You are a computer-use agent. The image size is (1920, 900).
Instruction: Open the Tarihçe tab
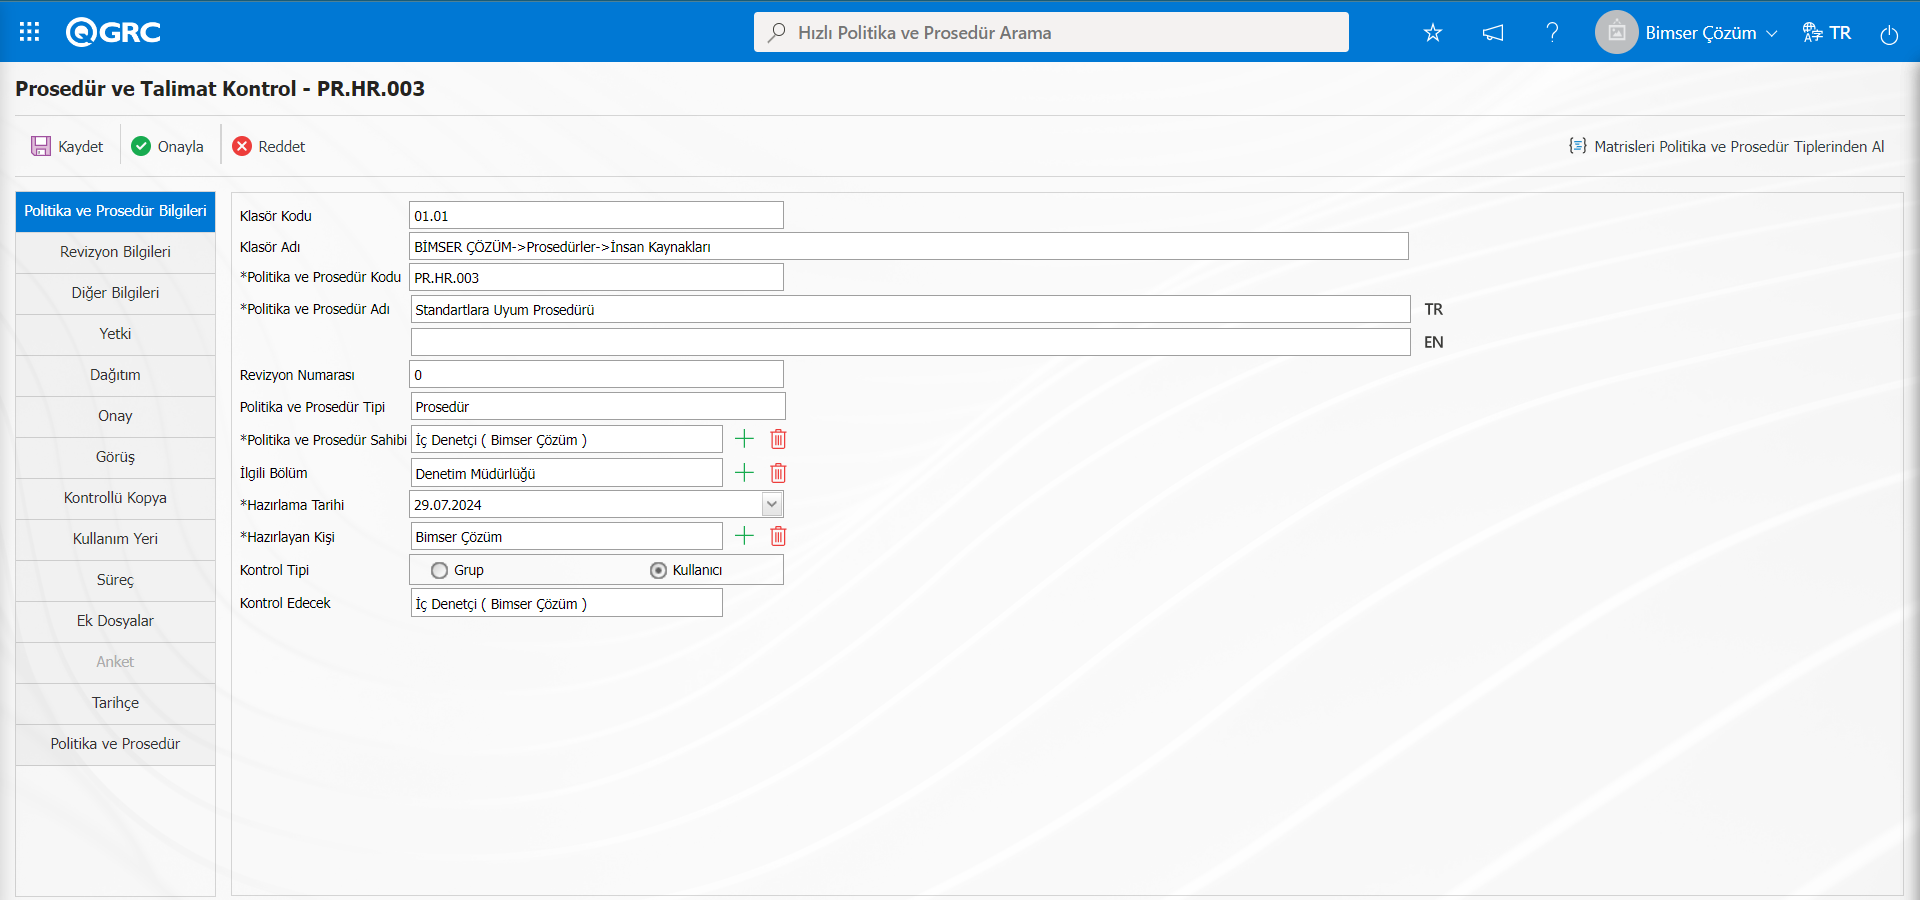click(x=115, y=703)
